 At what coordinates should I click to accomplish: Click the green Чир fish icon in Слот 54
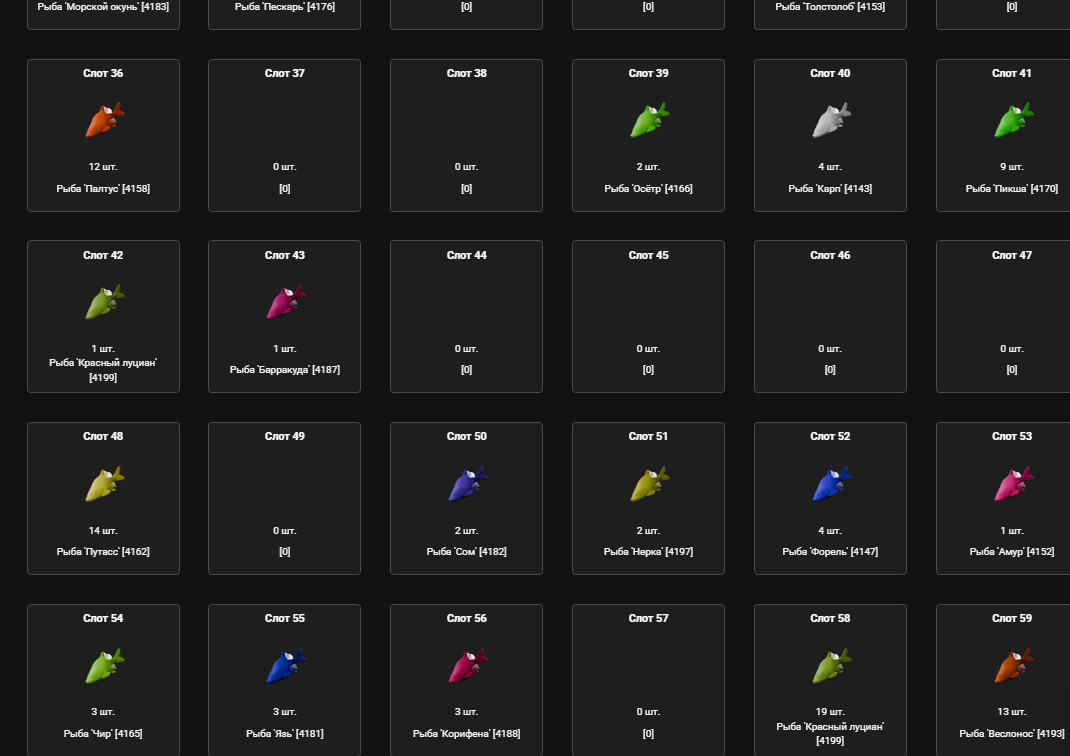pyautogui.click(x=104, y=665)
